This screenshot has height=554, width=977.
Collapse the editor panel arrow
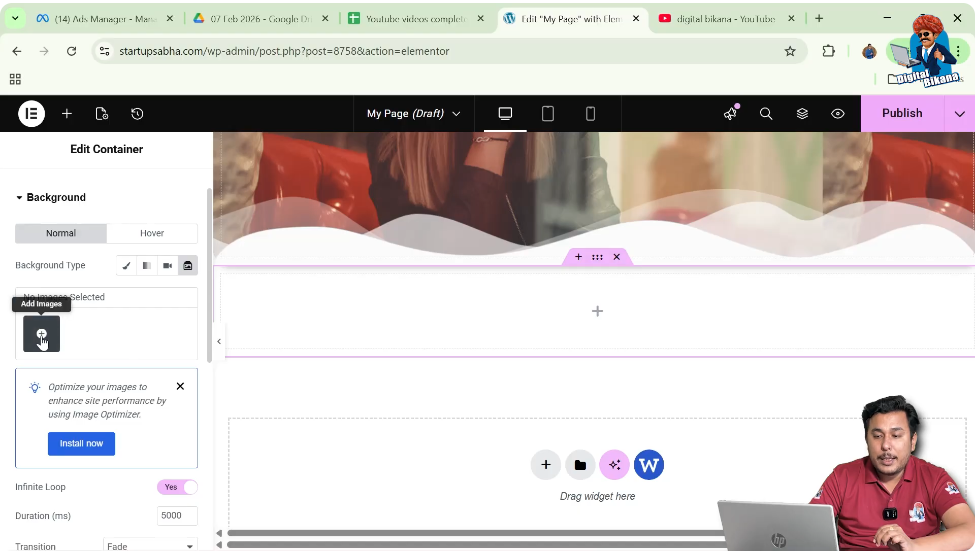[x=219, y=341]
